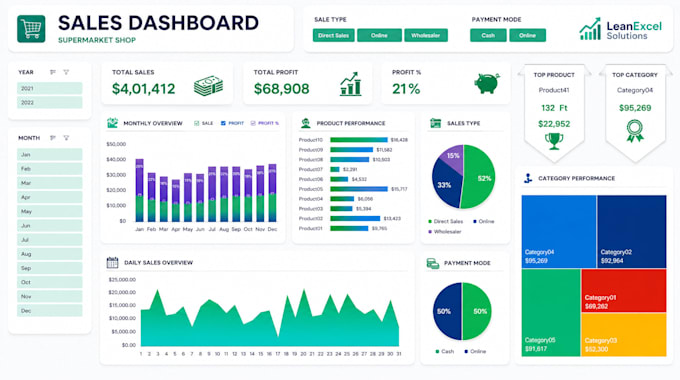The width and height of the screenshot is (680, 380).
Task: Select Sep in Month slicer
Action: (49, 268)
